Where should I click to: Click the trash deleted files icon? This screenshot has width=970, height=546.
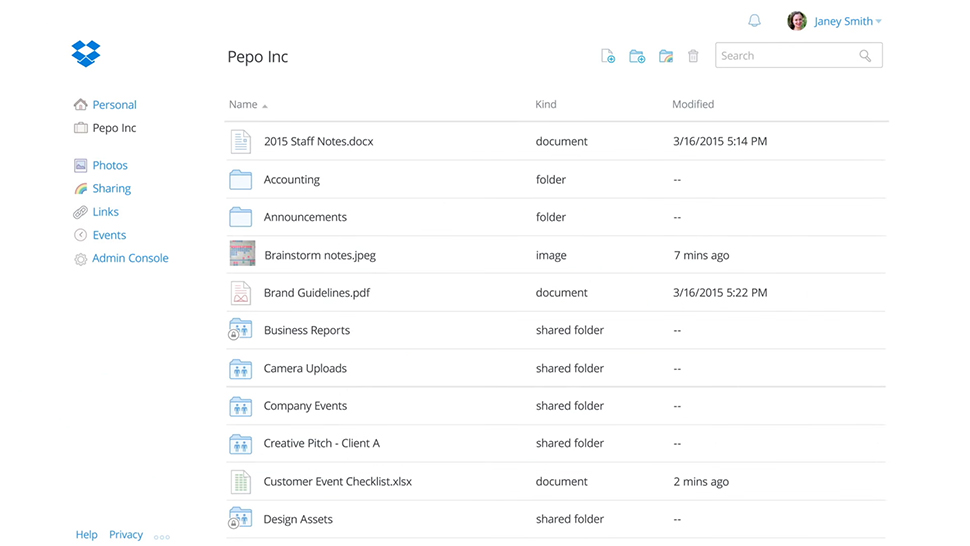point(693,56)
